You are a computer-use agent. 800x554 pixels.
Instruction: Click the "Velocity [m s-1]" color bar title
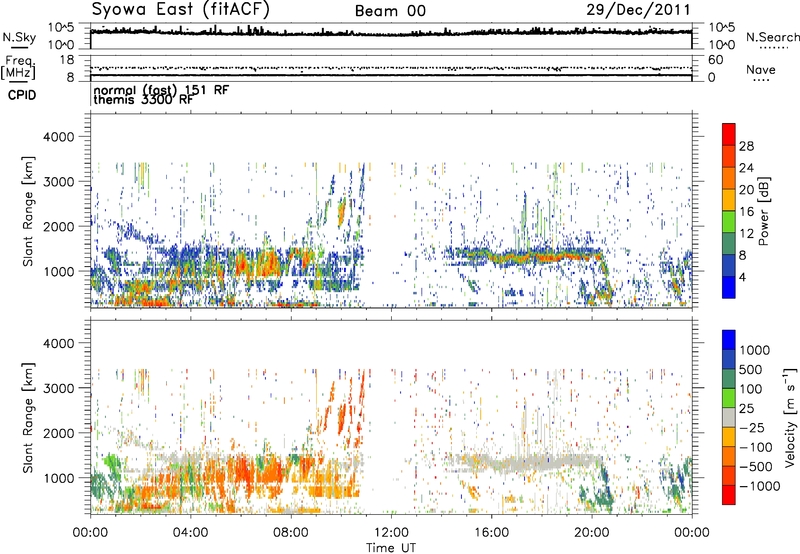click(790, 417)
